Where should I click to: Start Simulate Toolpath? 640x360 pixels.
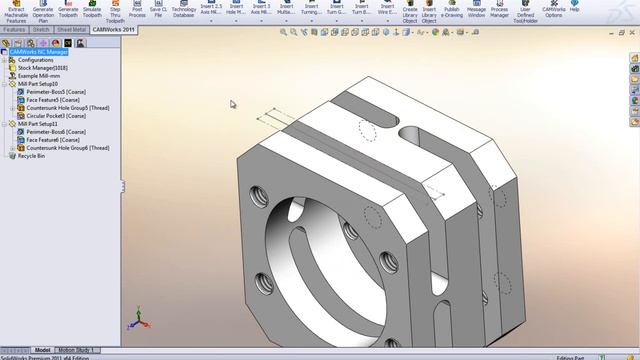coord(92,9)
